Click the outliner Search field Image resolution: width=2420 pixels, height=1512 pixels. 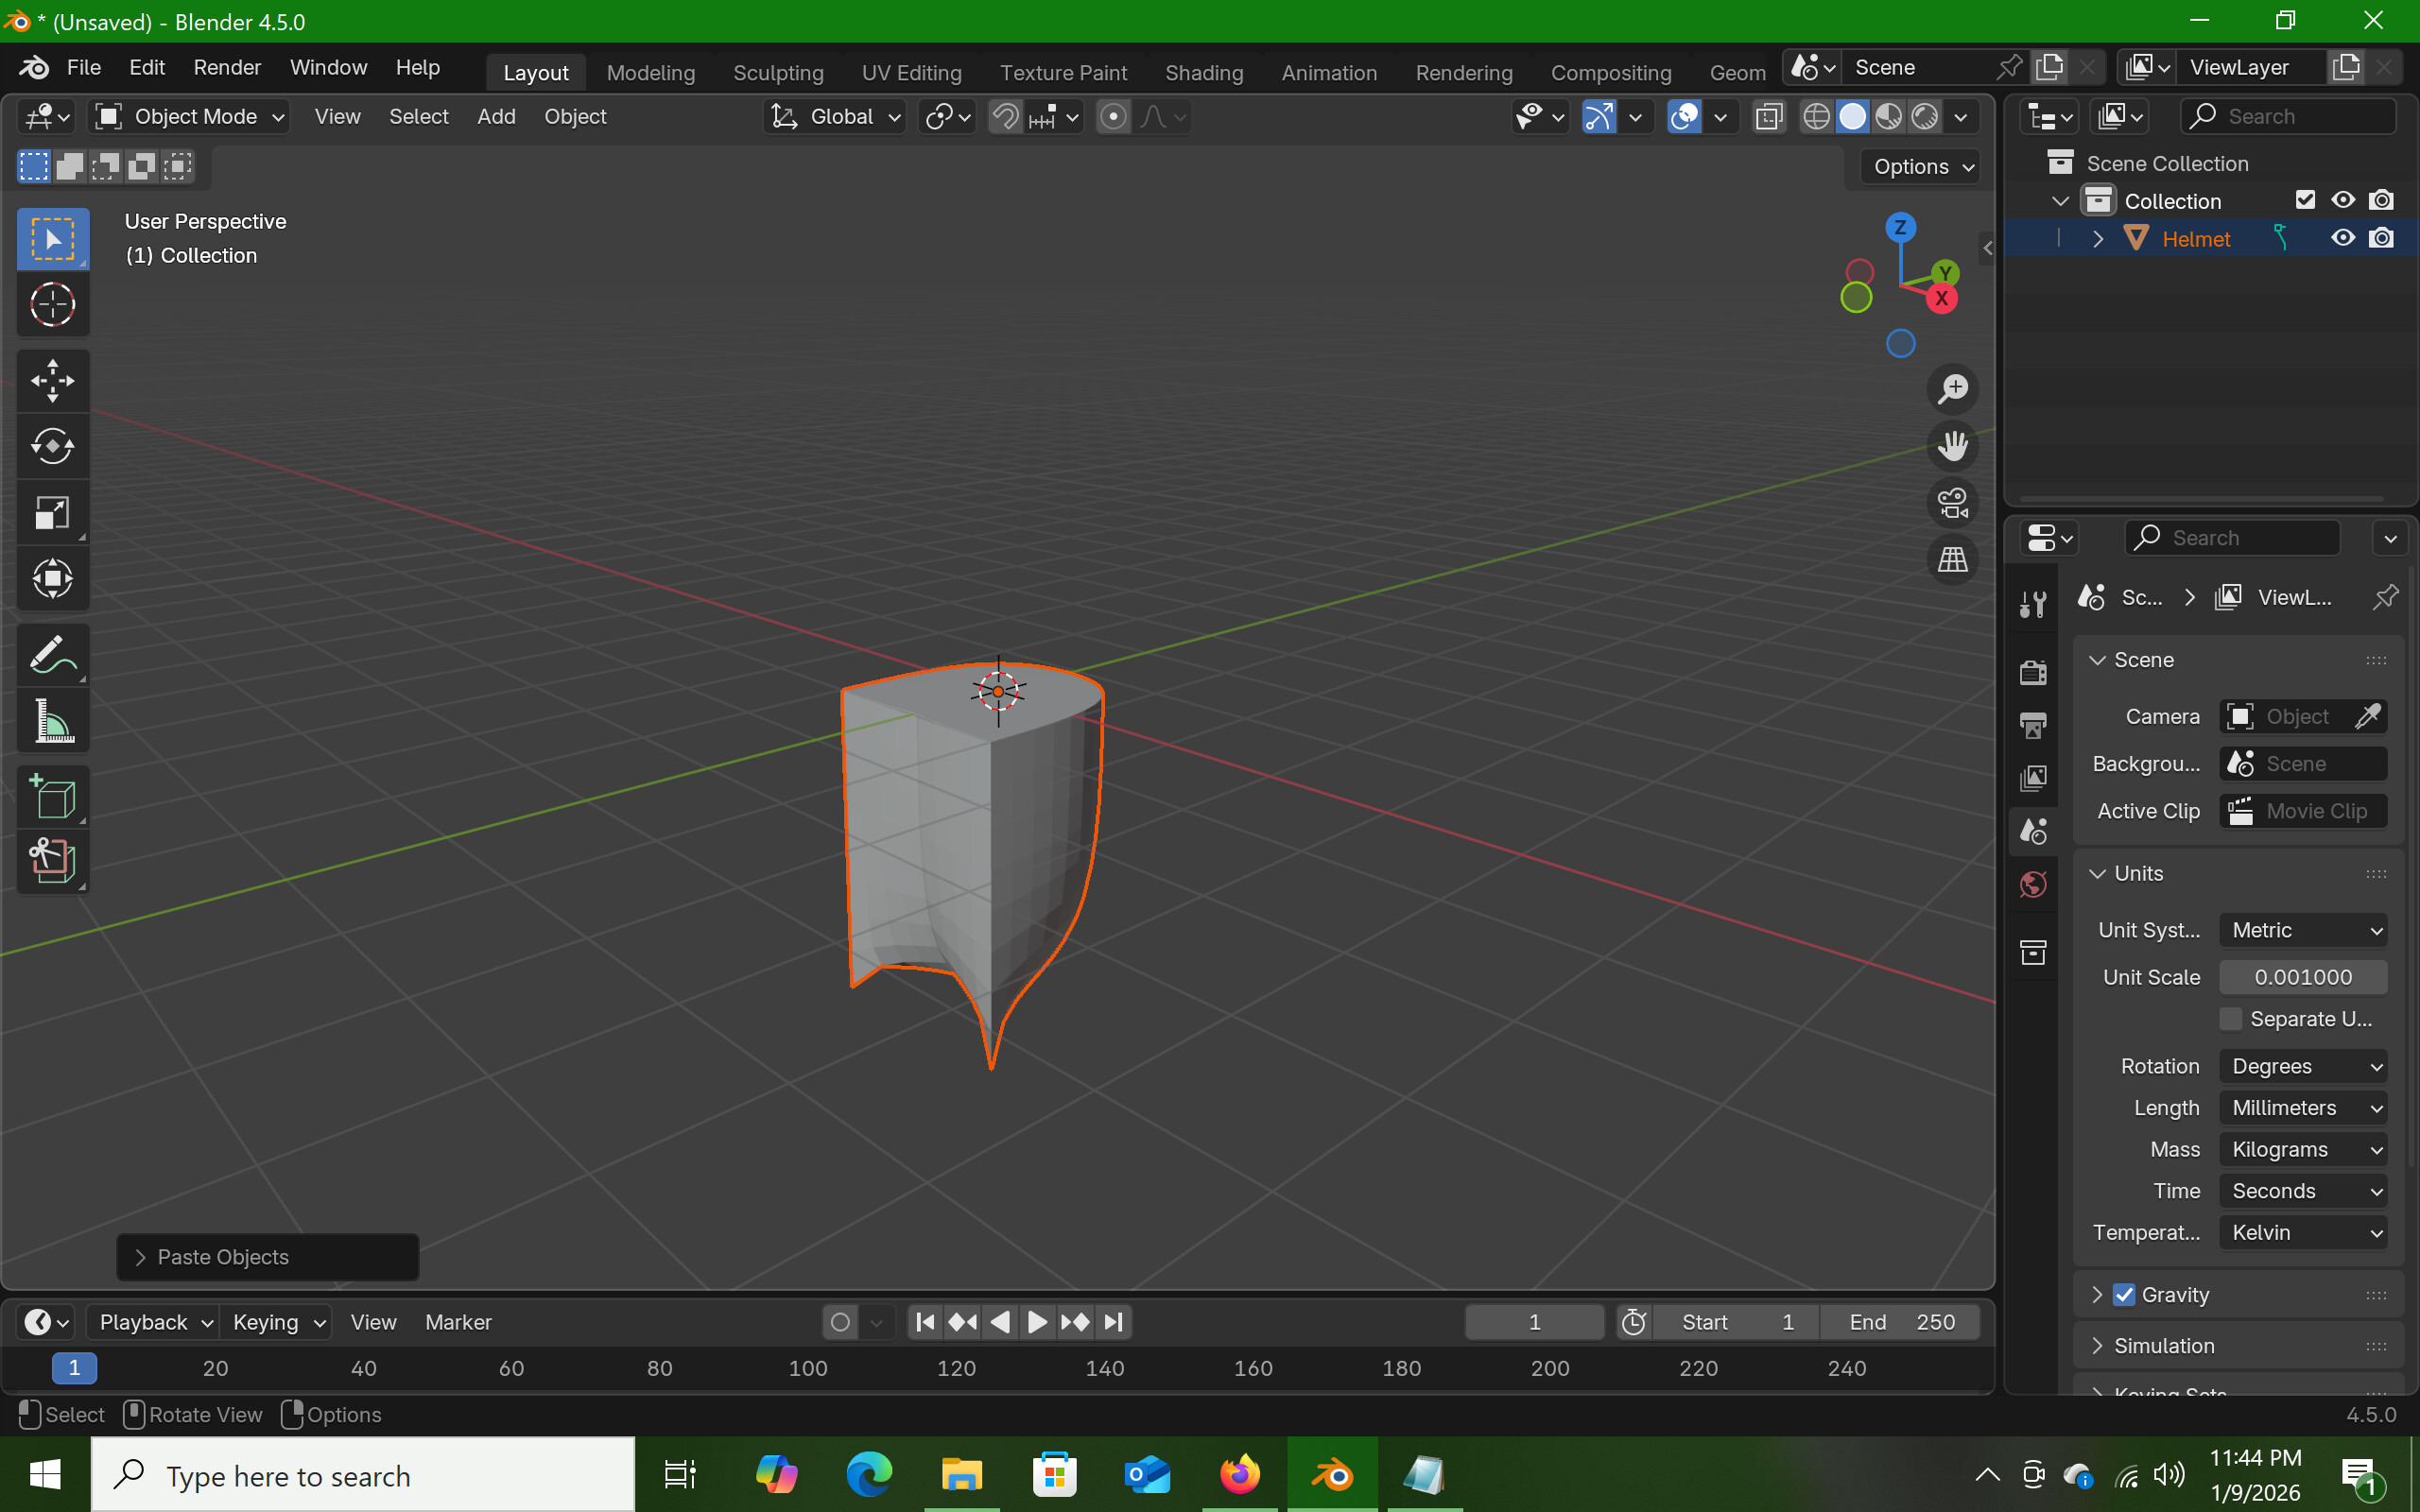pyautogui.click(x=2288, y=117)
